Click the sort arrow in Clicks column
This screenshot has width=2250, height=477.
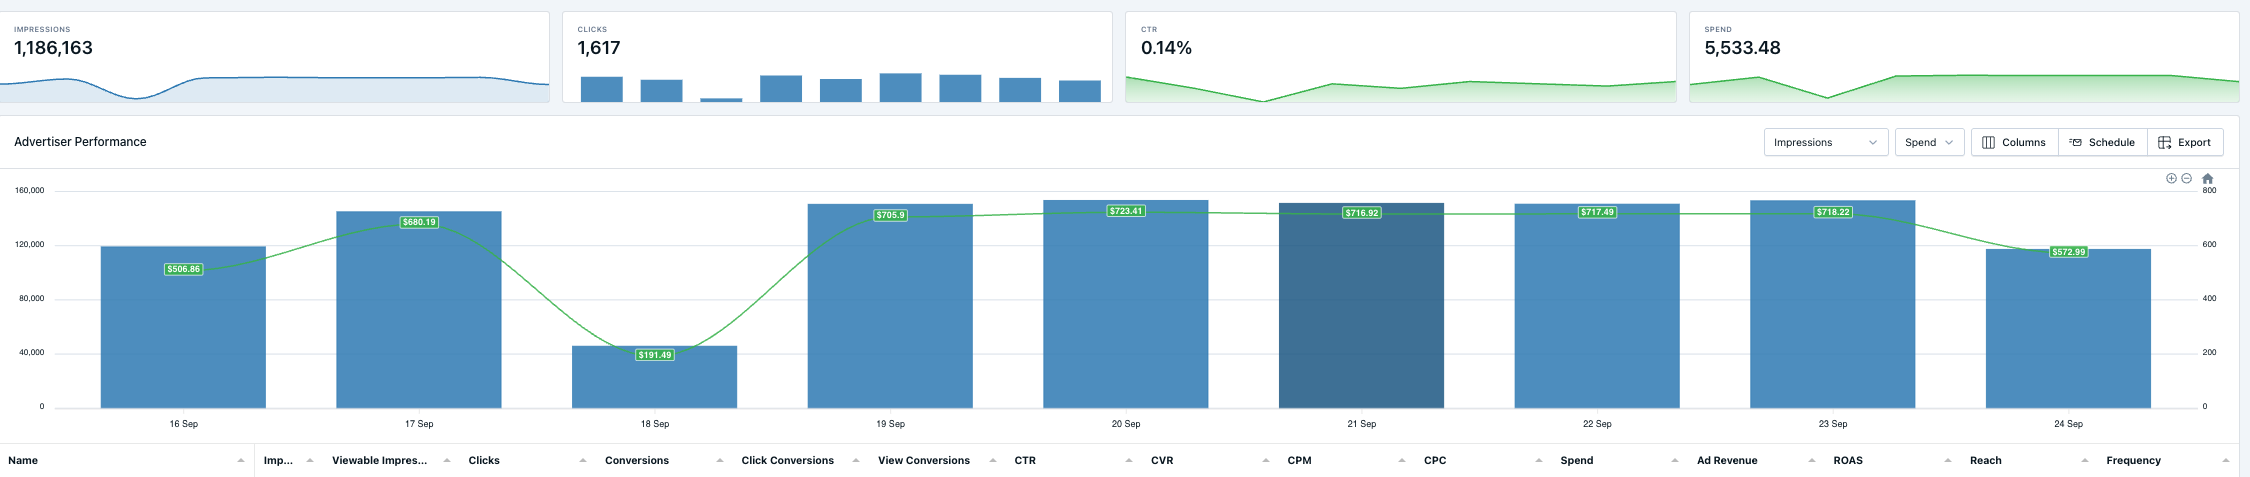[x=583, y=460]
